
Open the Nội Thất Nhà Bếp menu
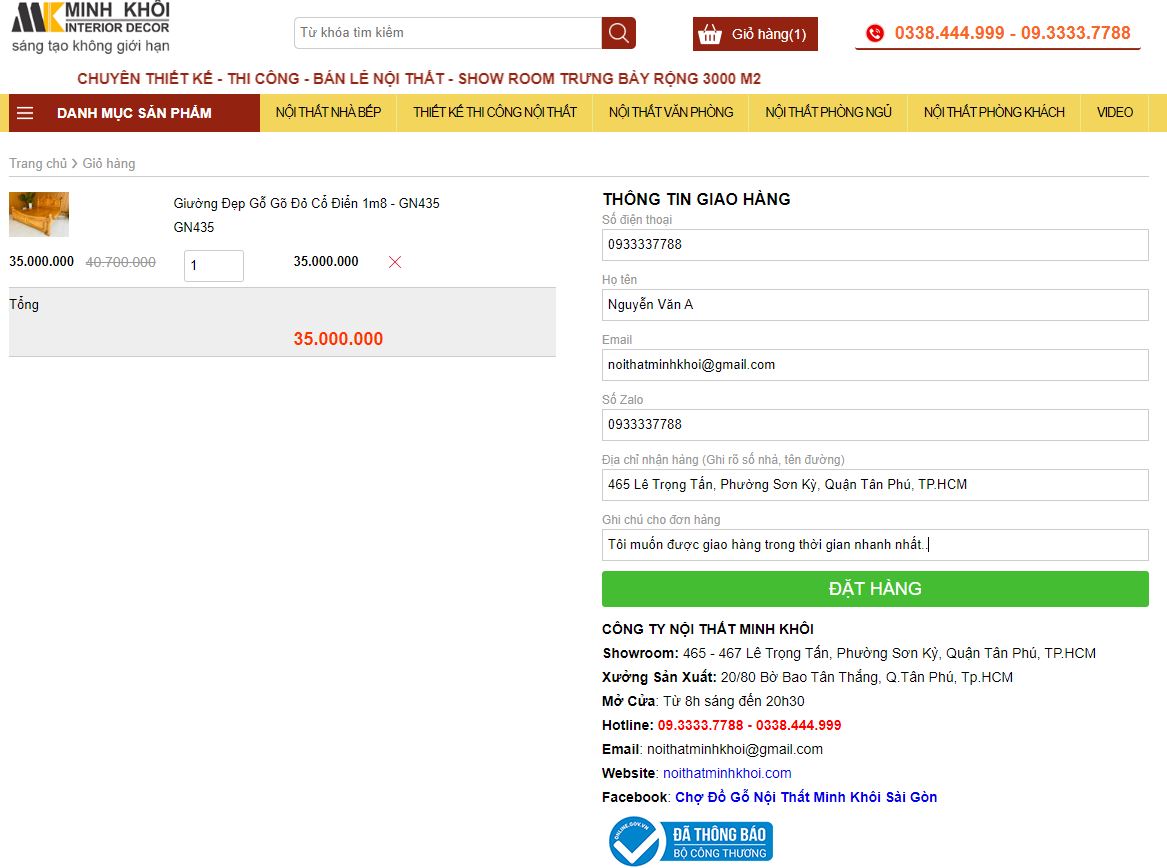click(x=328, y=112)
